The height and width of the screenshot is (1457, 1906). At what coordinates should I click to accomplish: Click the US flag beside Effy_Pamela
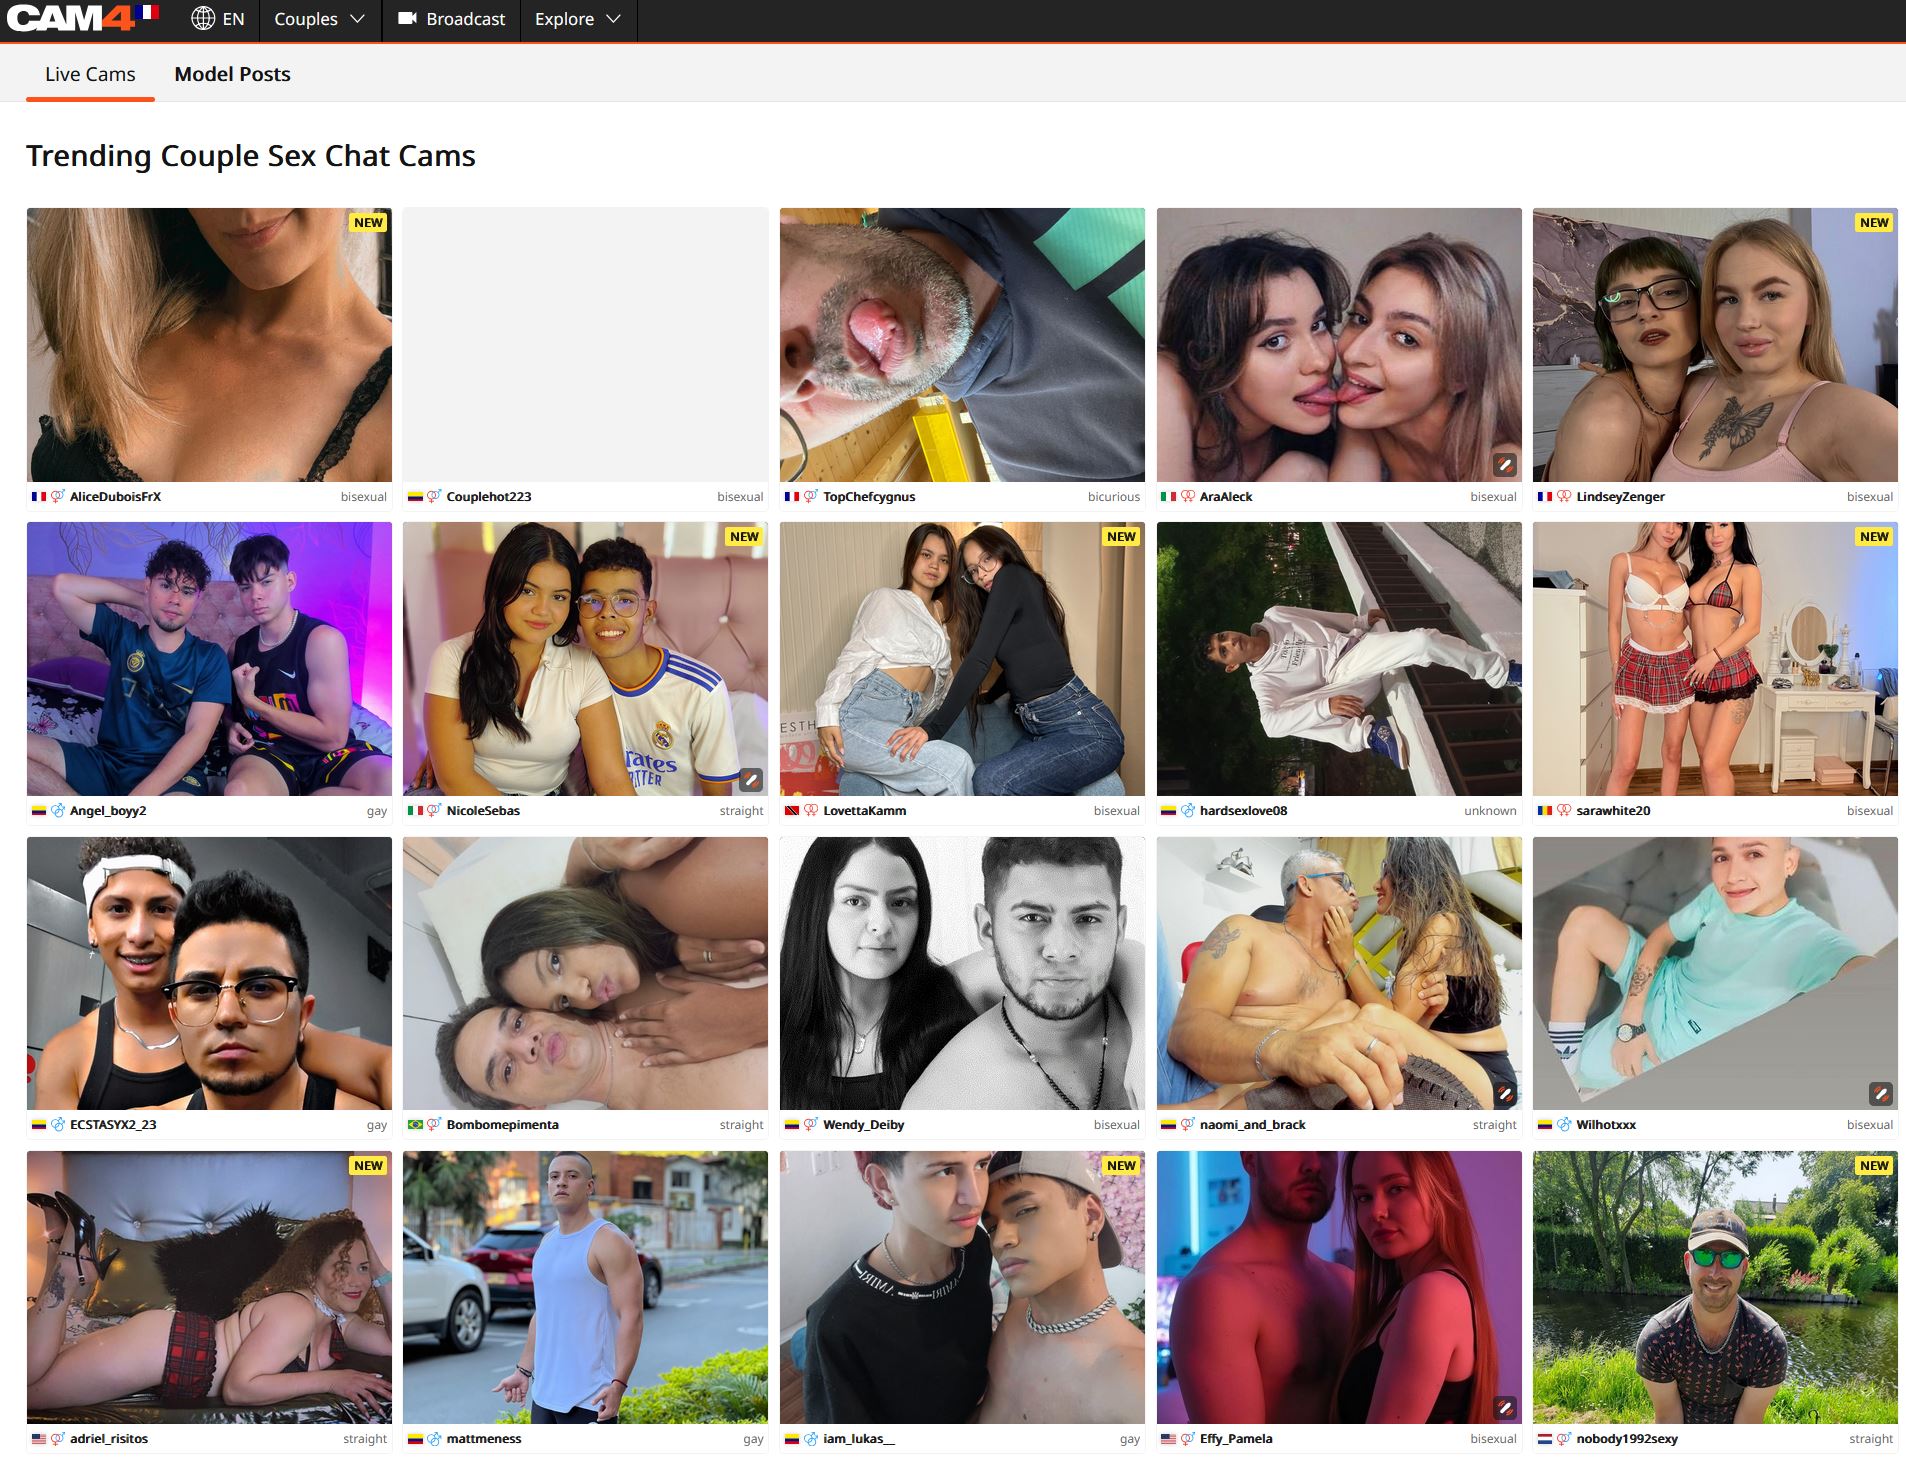(x=1168, y=1439)
